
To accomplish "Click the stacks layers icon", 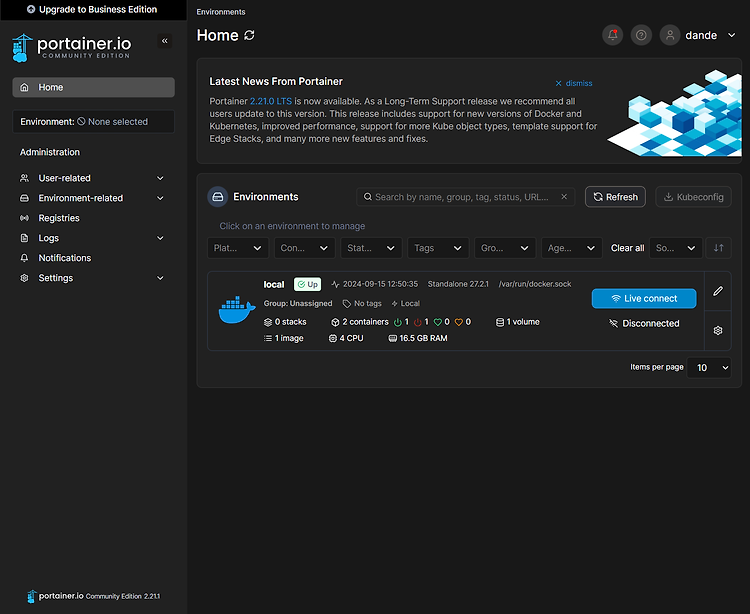I will pos(268,322).
